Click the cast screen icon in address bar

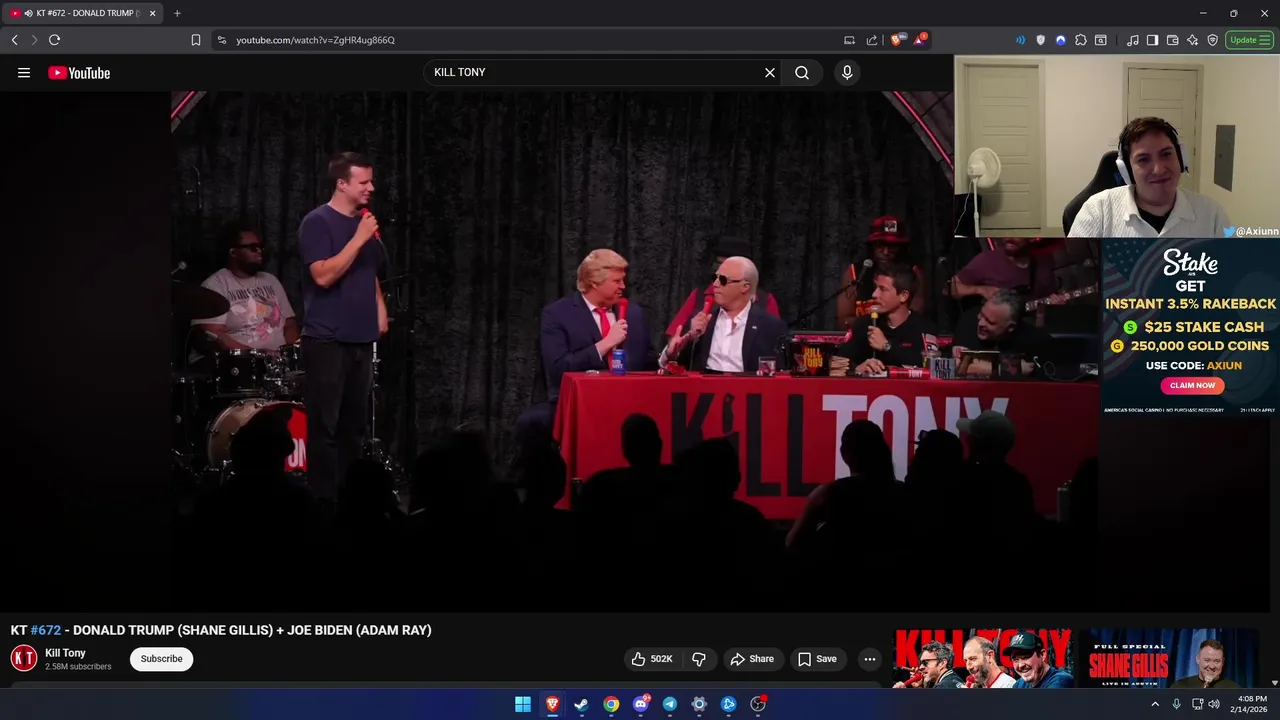pyautogui.click(x=849, y=40)
